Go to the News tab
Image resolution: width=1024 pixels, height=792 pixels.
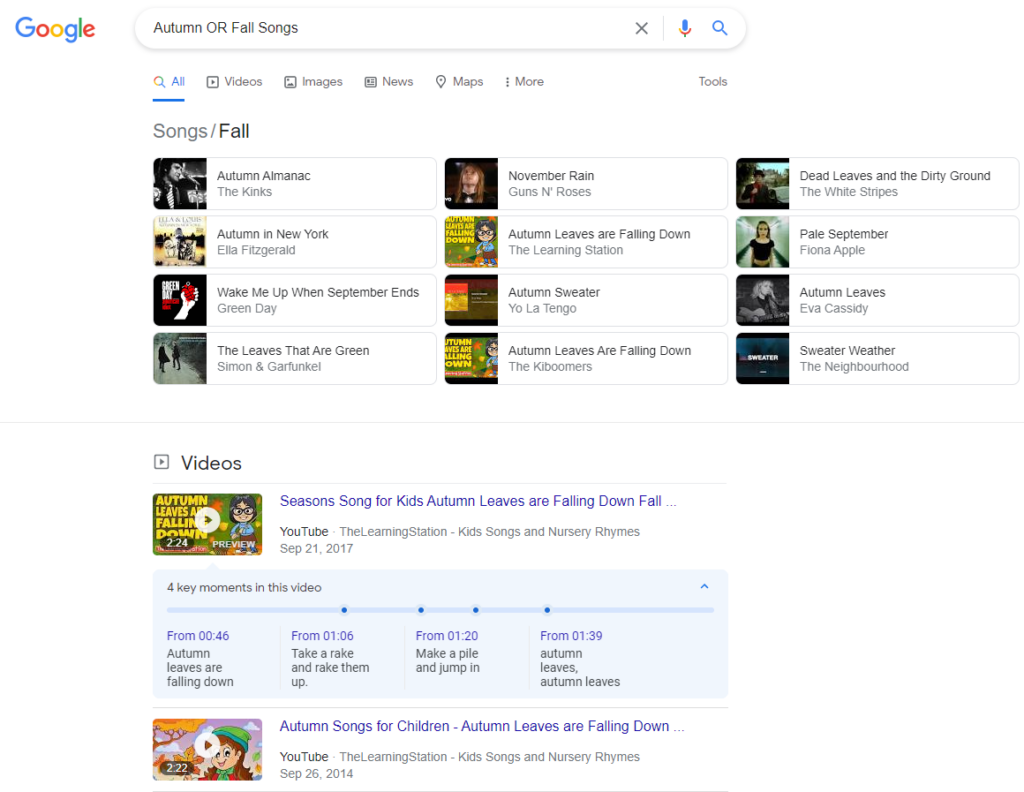[x=388, y=82]
